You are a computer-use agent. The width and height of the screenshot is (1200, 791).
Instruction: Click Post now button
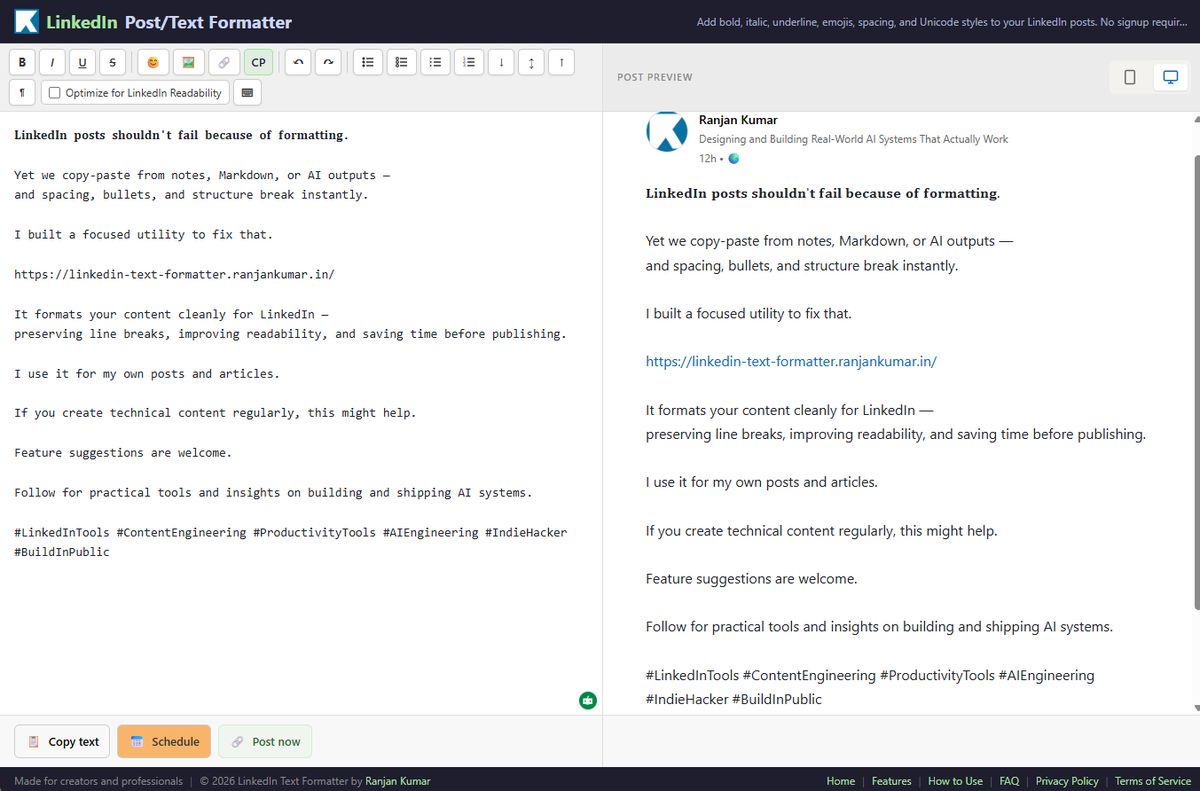[265, 741]
